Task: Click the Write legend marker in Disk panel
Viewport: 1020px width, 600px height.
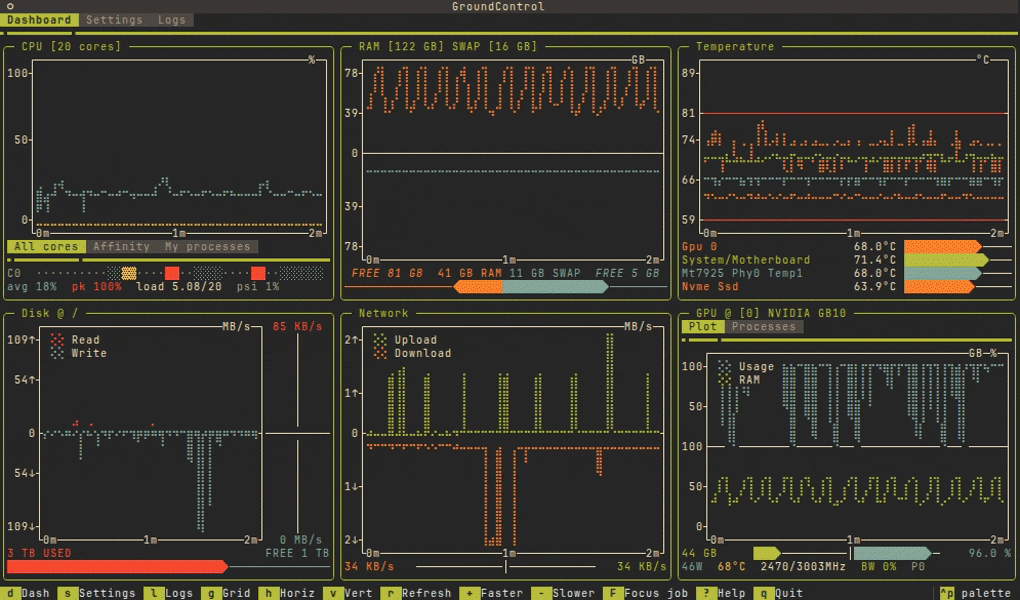Action: click(57, 353)
